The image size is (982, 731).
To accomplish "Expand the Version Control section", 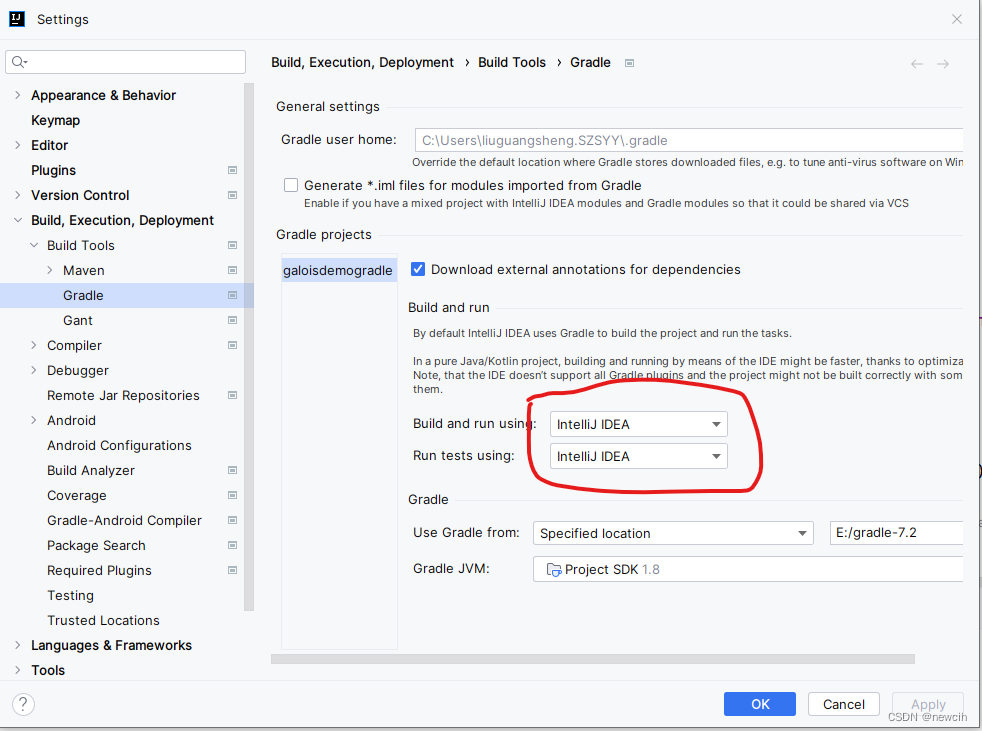I will [x=18, y=195].
